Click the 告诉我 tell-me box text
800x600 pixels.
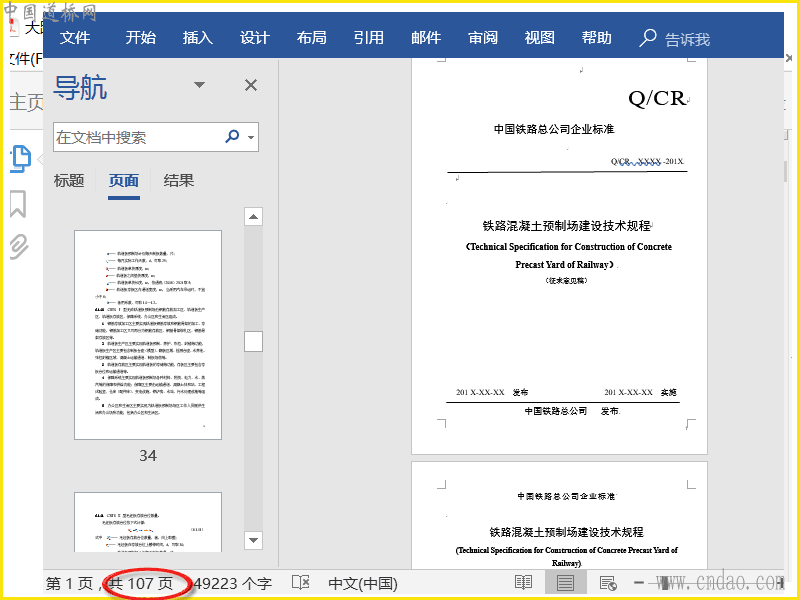coord(687,39)
